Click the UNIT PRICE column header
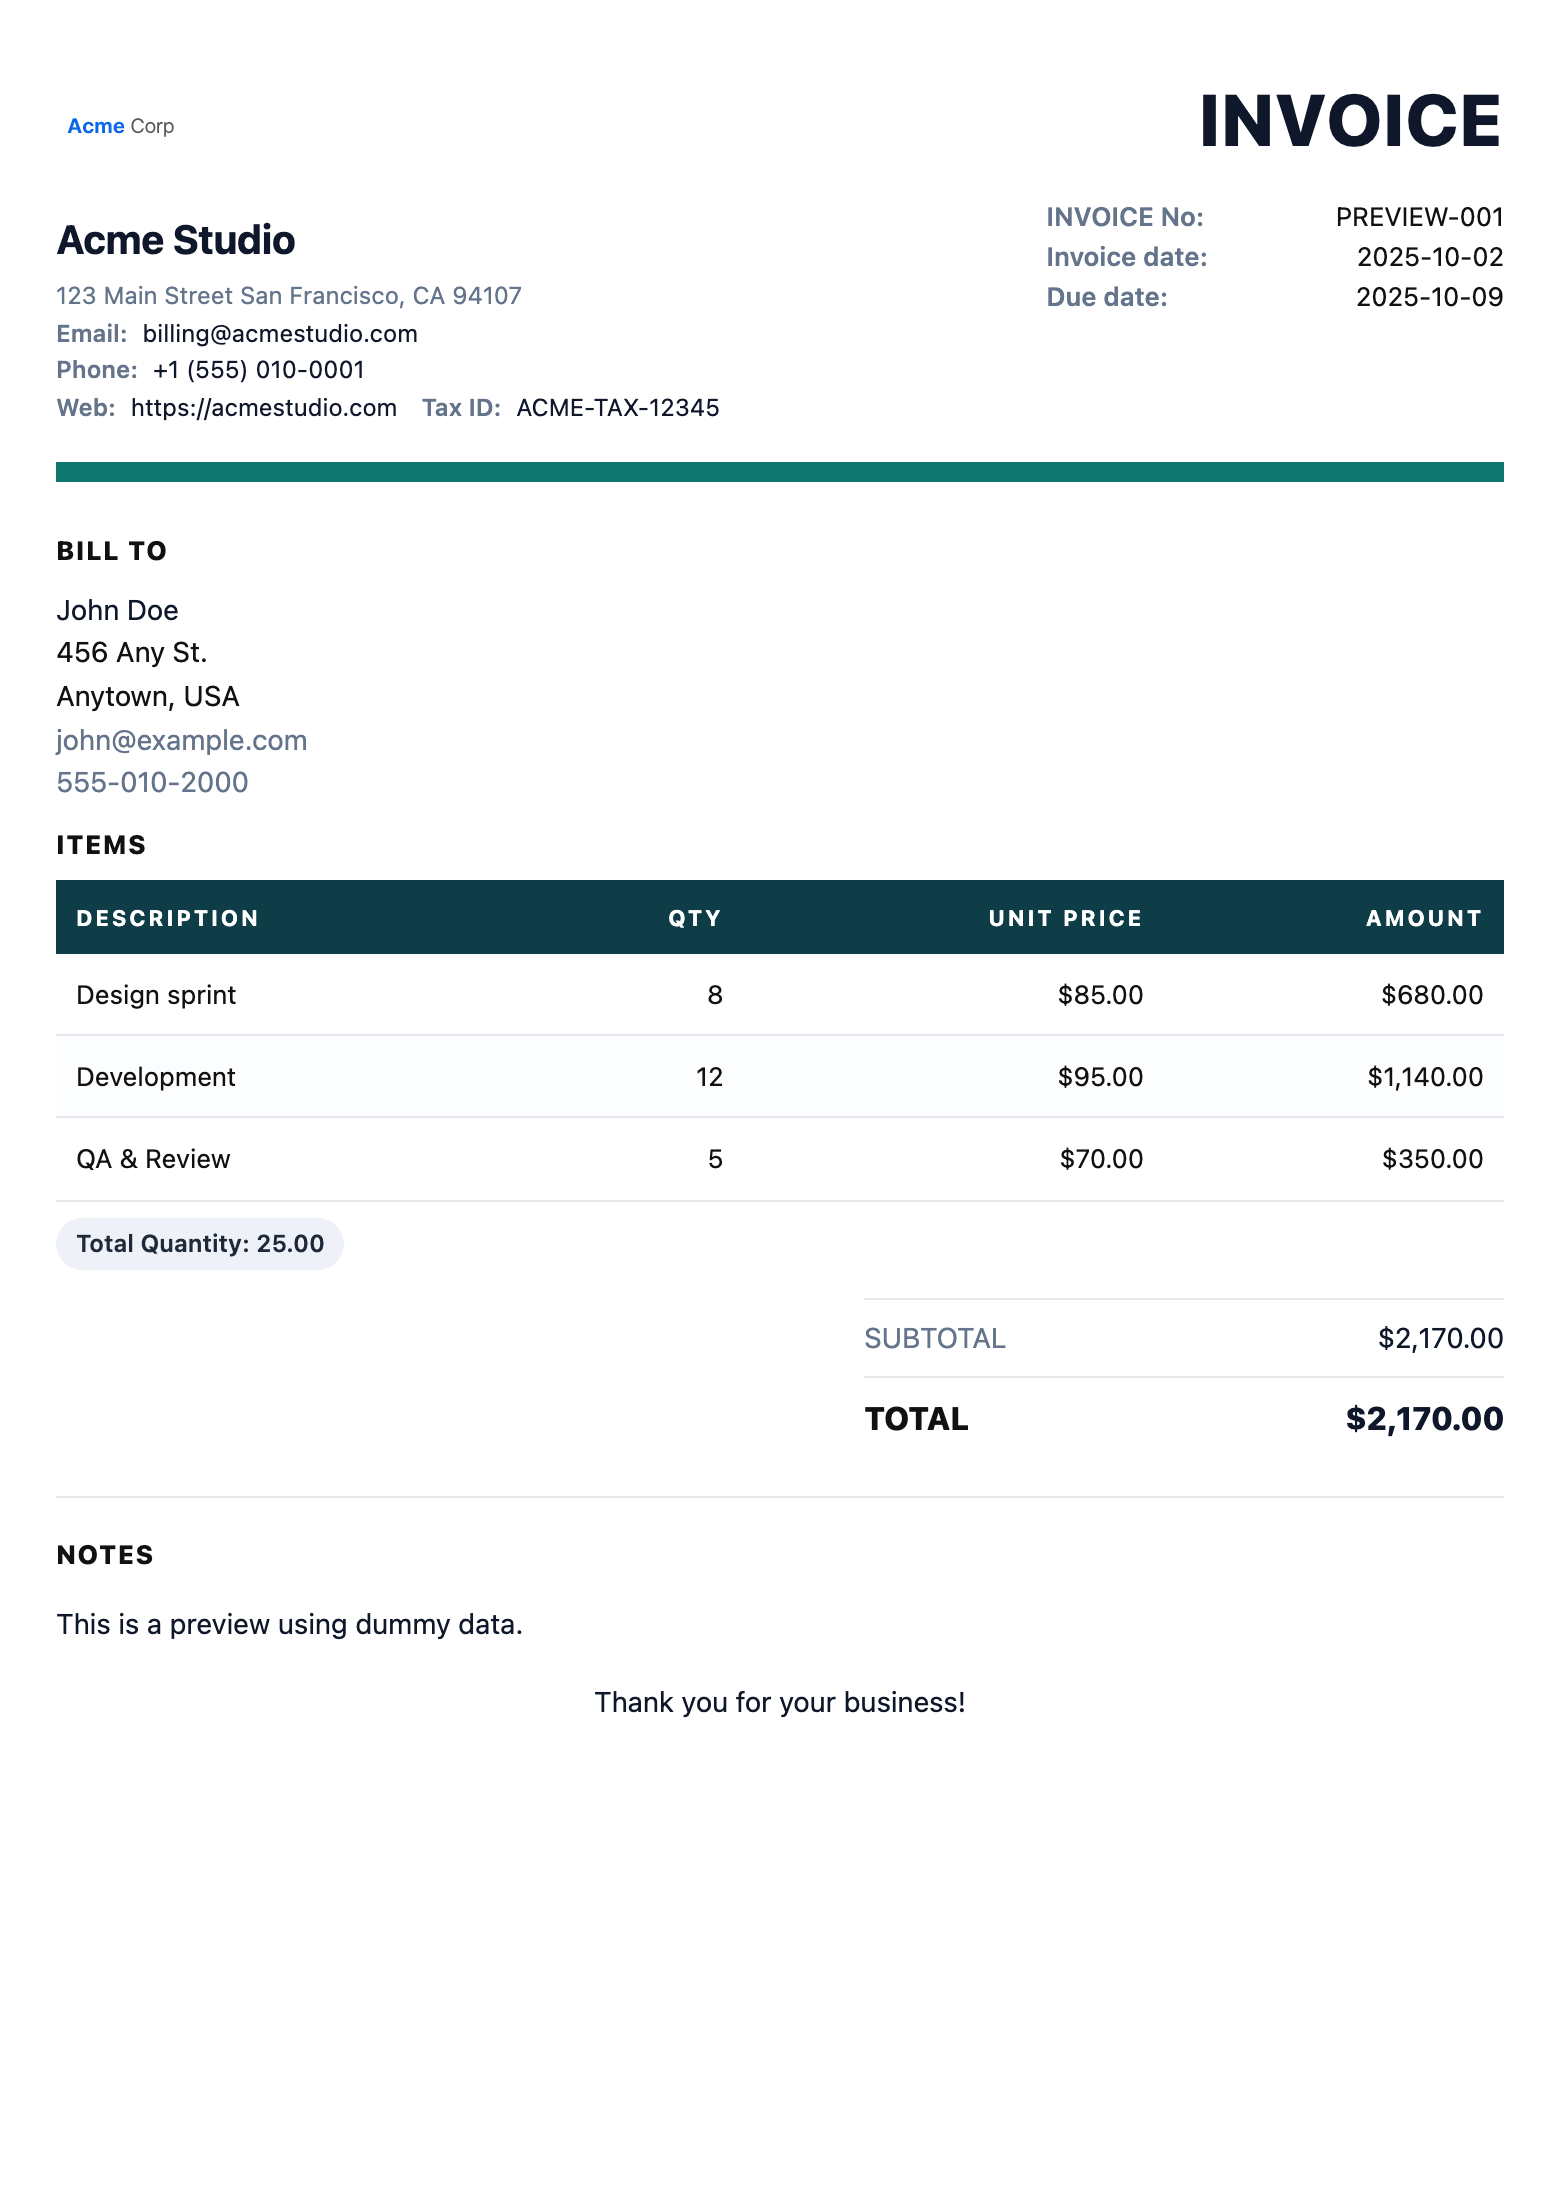Screen dimensions: 1560x2200 (1065, 918)
